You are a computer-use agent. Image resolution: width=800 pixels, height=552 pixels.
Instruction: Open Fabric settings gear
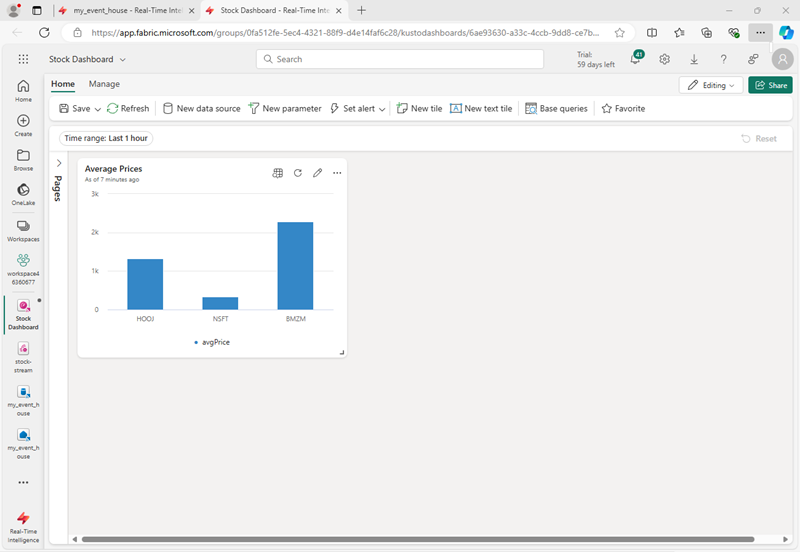click(664, 59)
